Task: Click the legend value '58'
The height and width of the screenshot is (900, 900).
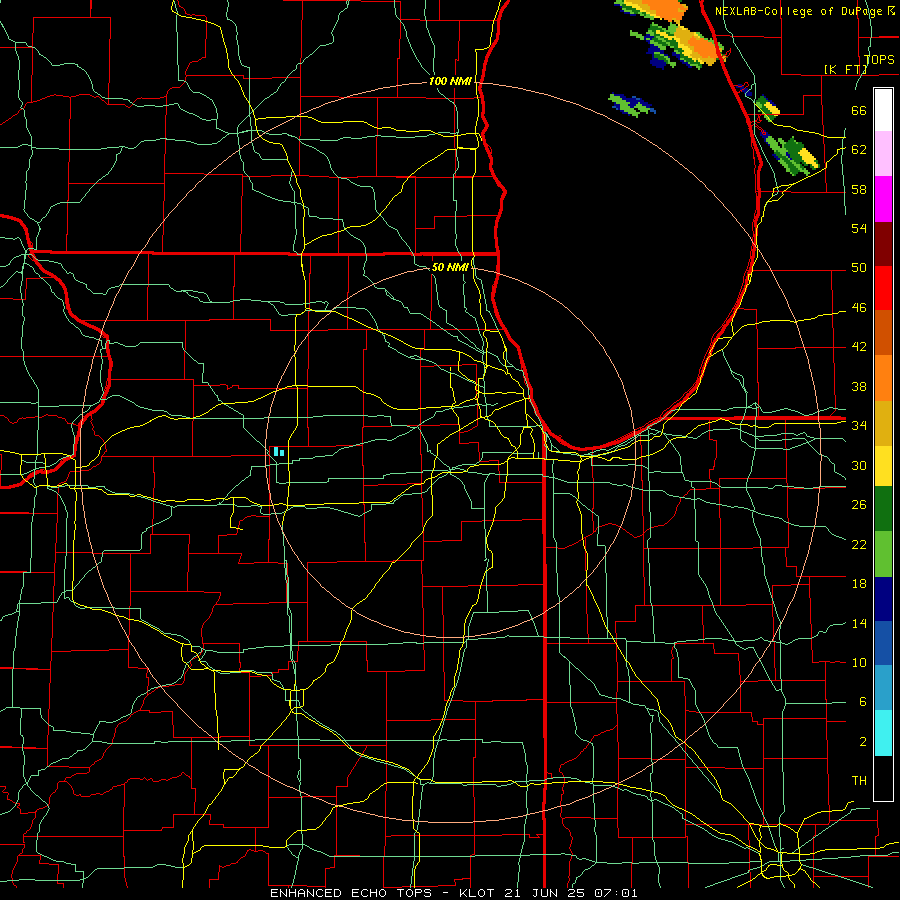Action: (x=859, y=189)
